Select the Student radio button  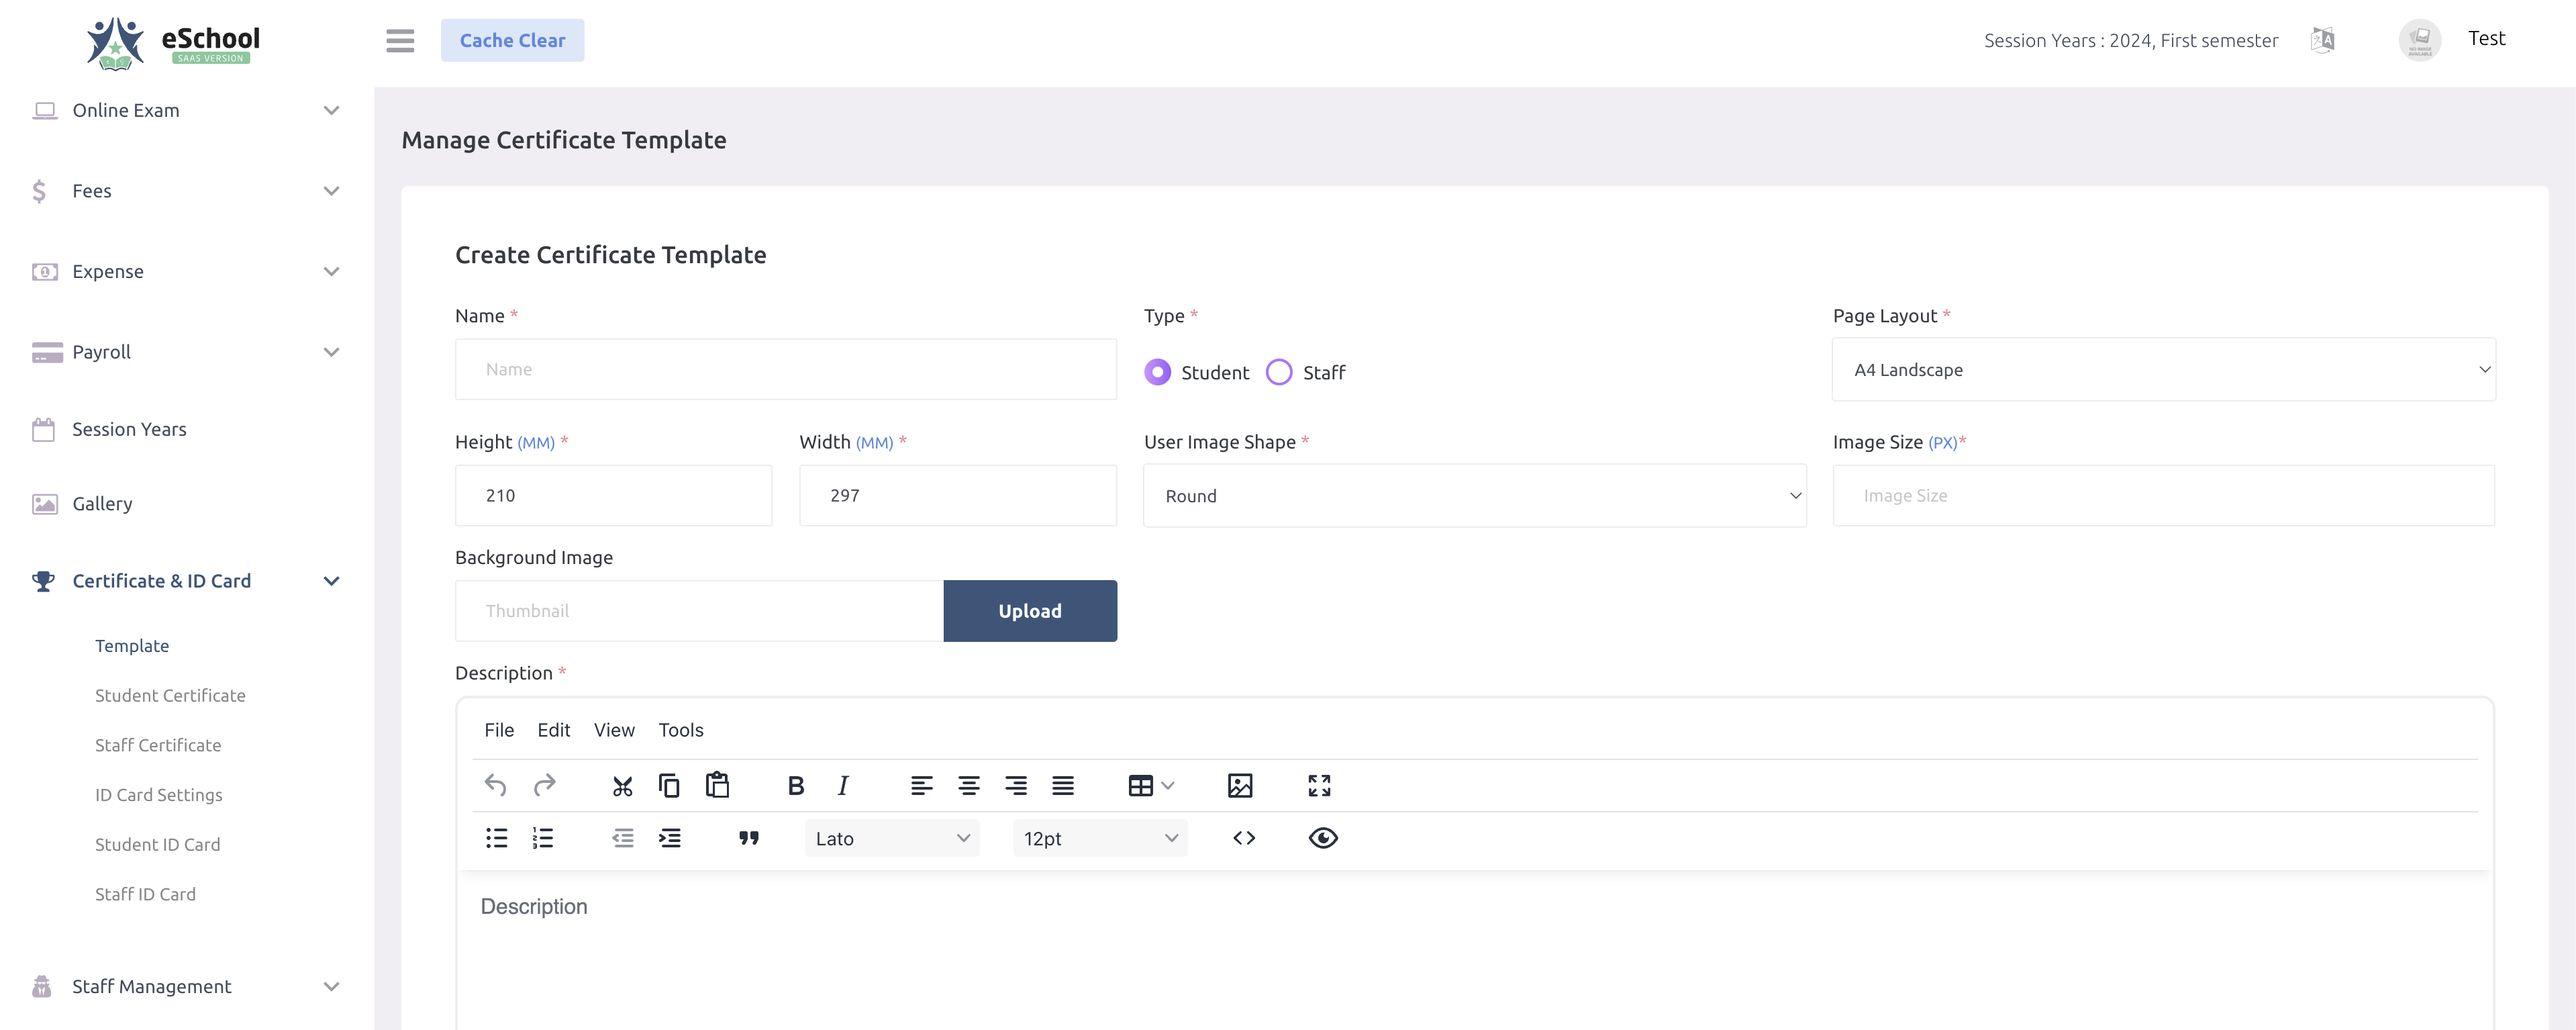pos(1157,371)
